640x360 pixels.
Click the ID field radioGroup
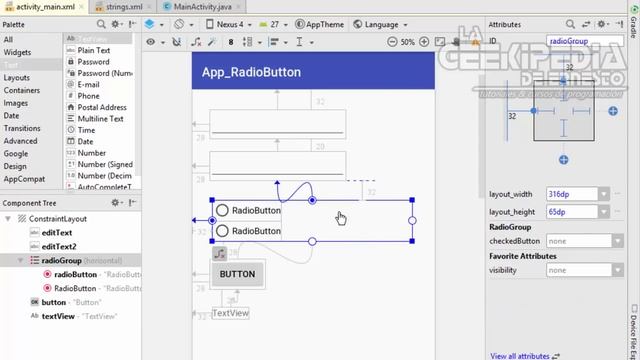[x=584, y=41]
